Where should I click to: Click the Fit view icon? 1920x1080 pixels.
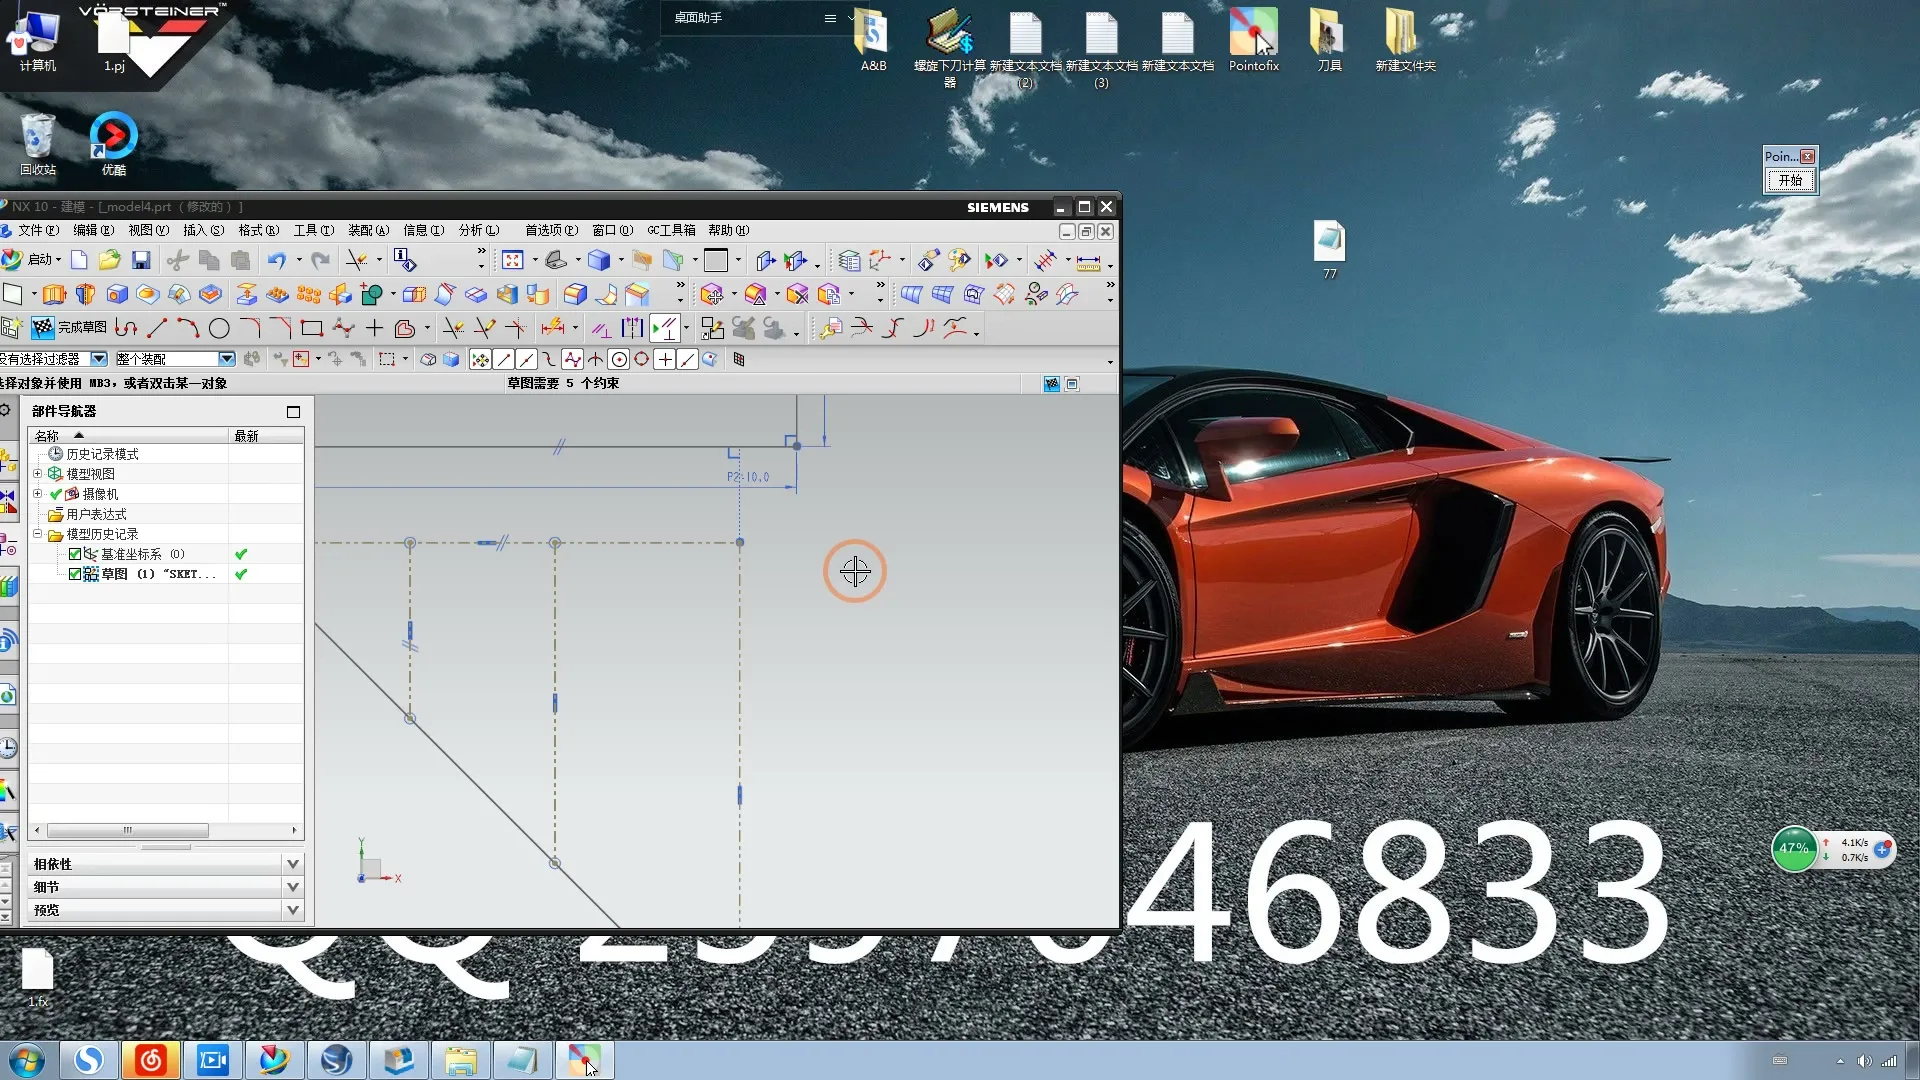pyautogui.click(x=512, y=261)
